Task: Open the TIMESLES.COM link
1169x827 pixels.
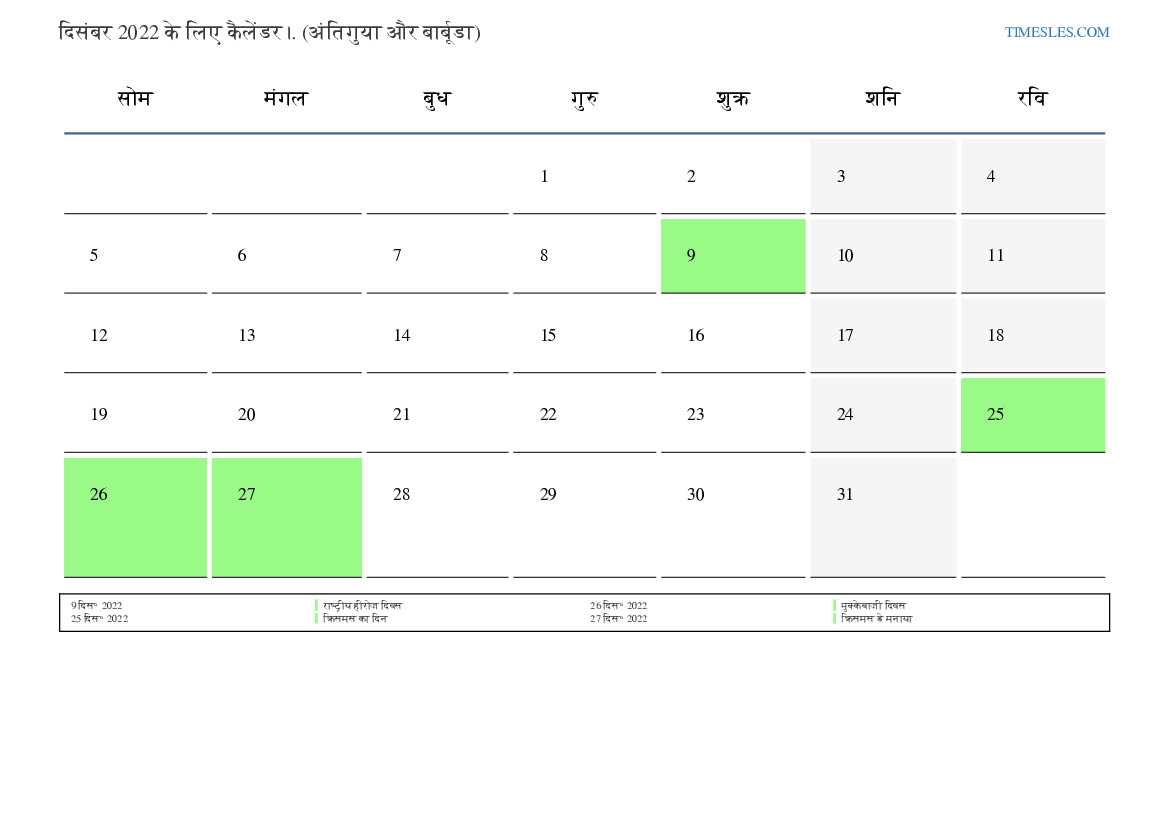Action: click(1056, 32)
